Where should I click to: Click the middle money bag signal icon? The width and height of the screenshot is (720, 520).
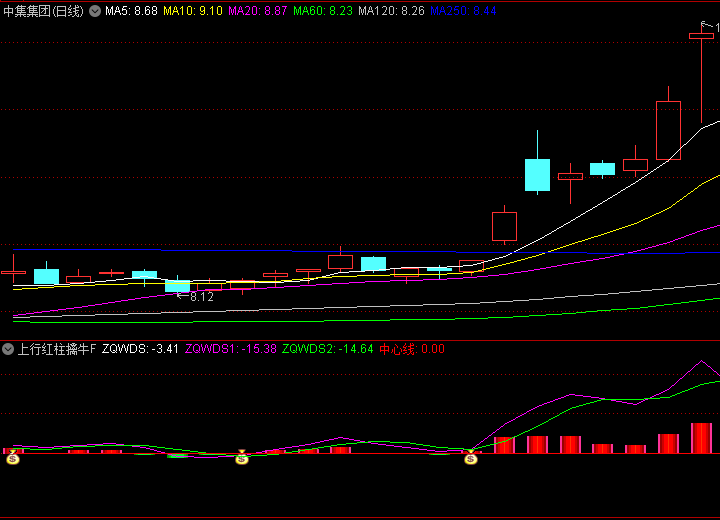tap(242, 458)
